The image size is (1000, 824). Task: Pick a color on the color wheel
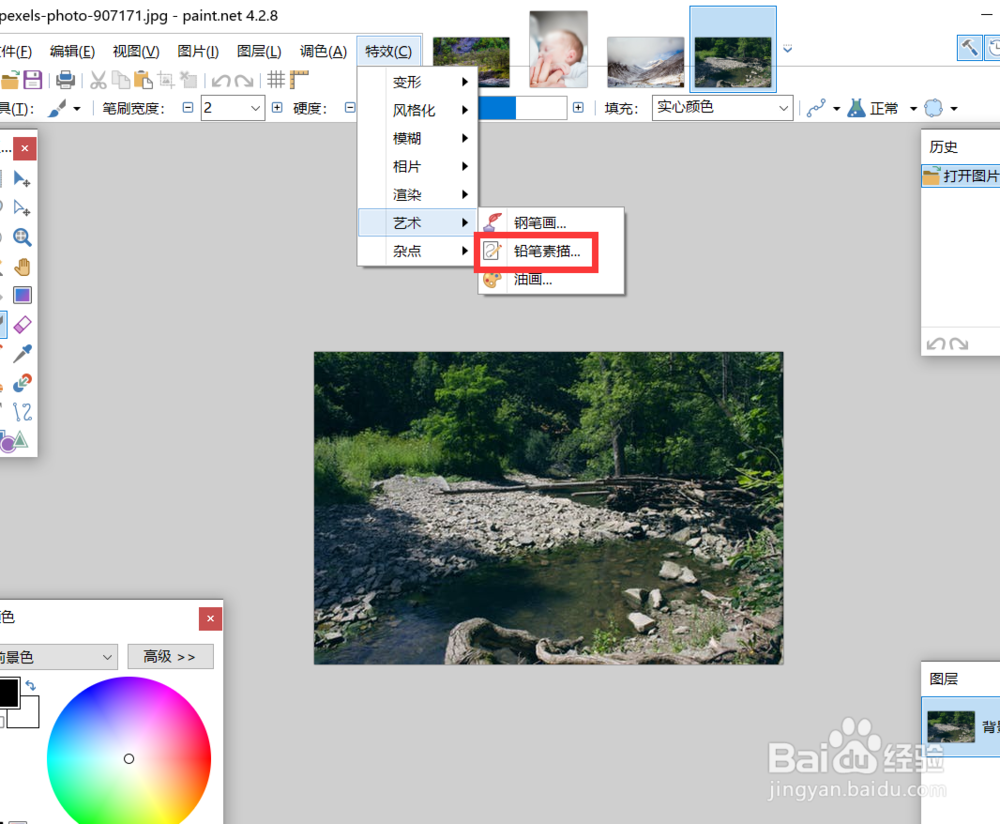[129, 758]
